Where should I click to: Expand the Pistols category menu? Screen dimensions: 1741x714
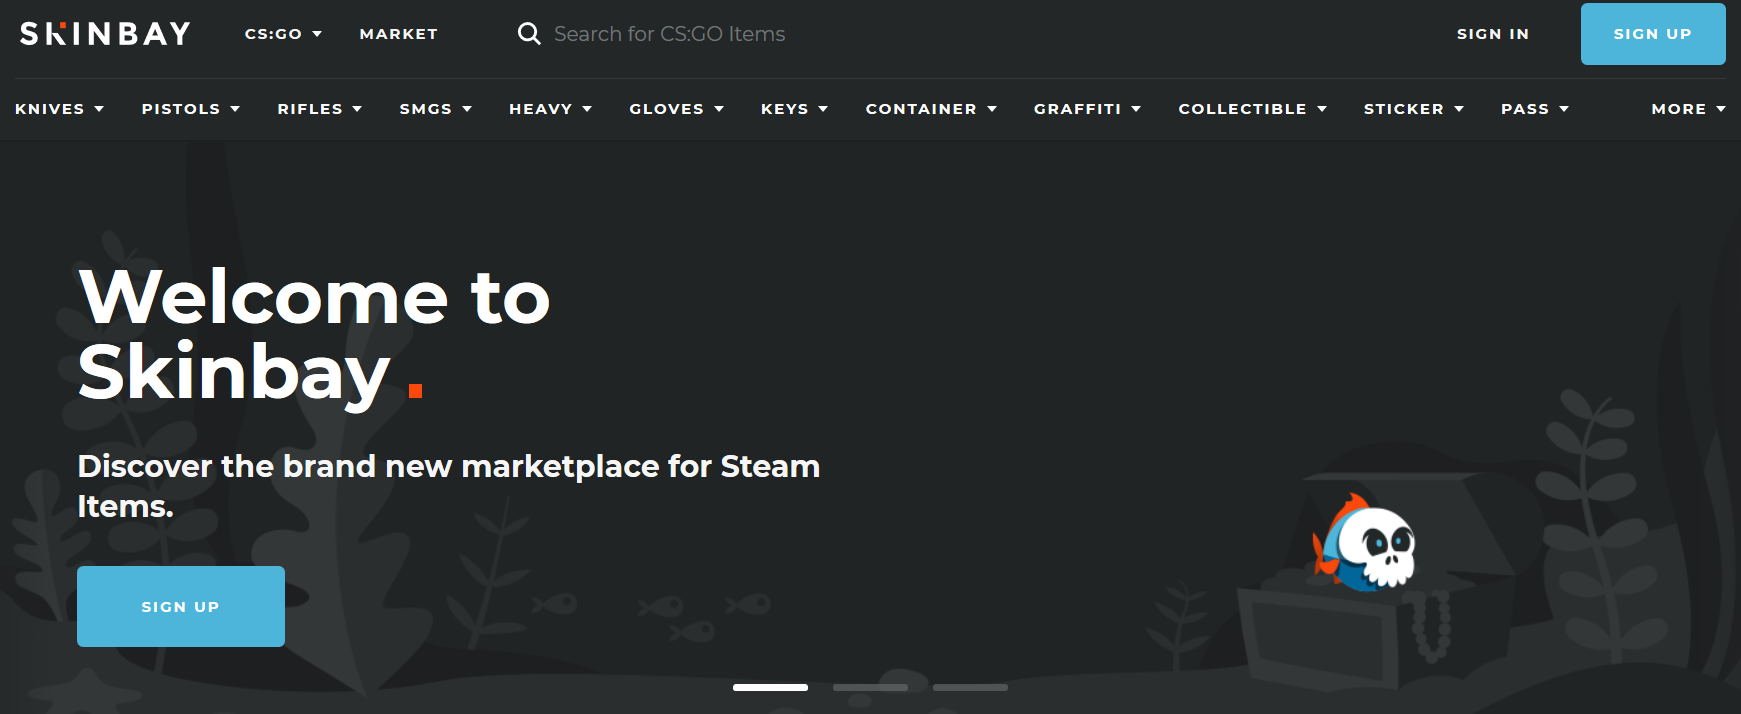point(190,109)
